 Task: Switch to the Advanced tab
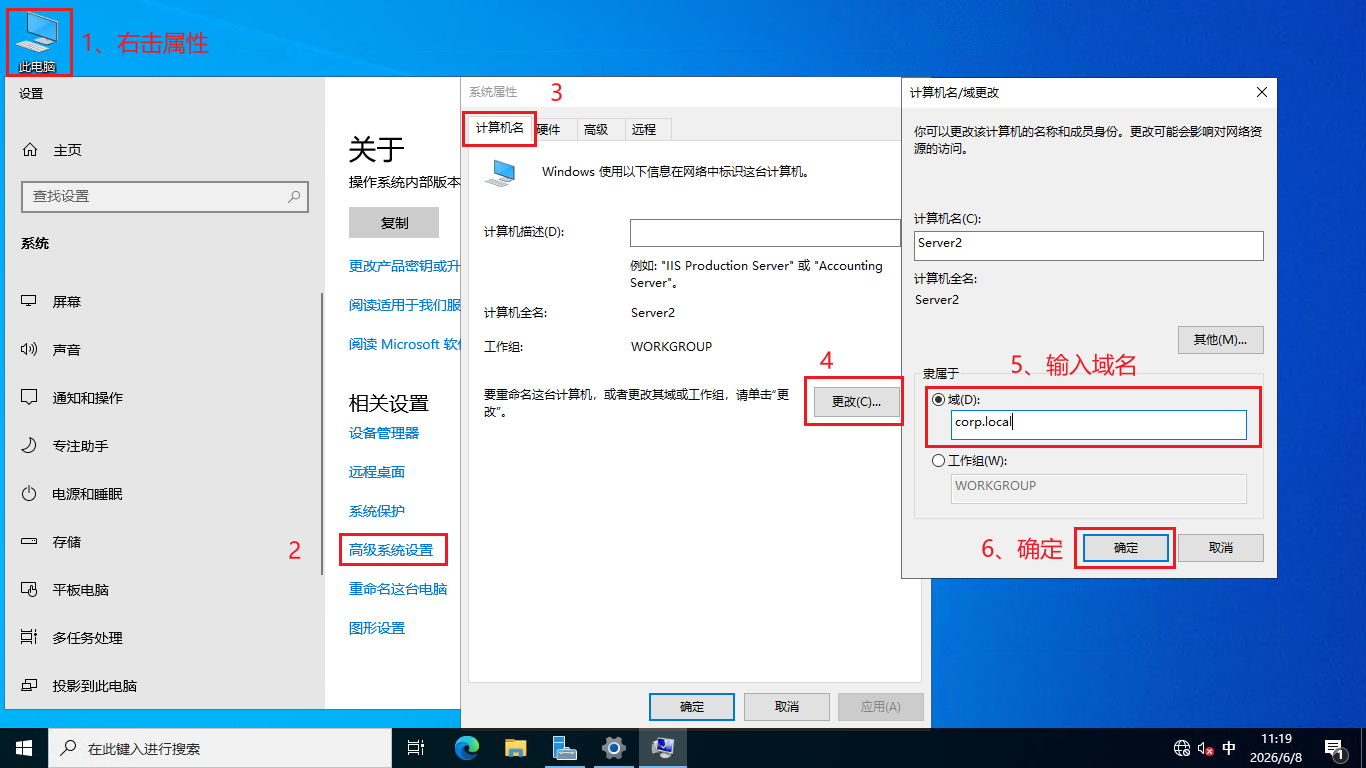[596, 129]
